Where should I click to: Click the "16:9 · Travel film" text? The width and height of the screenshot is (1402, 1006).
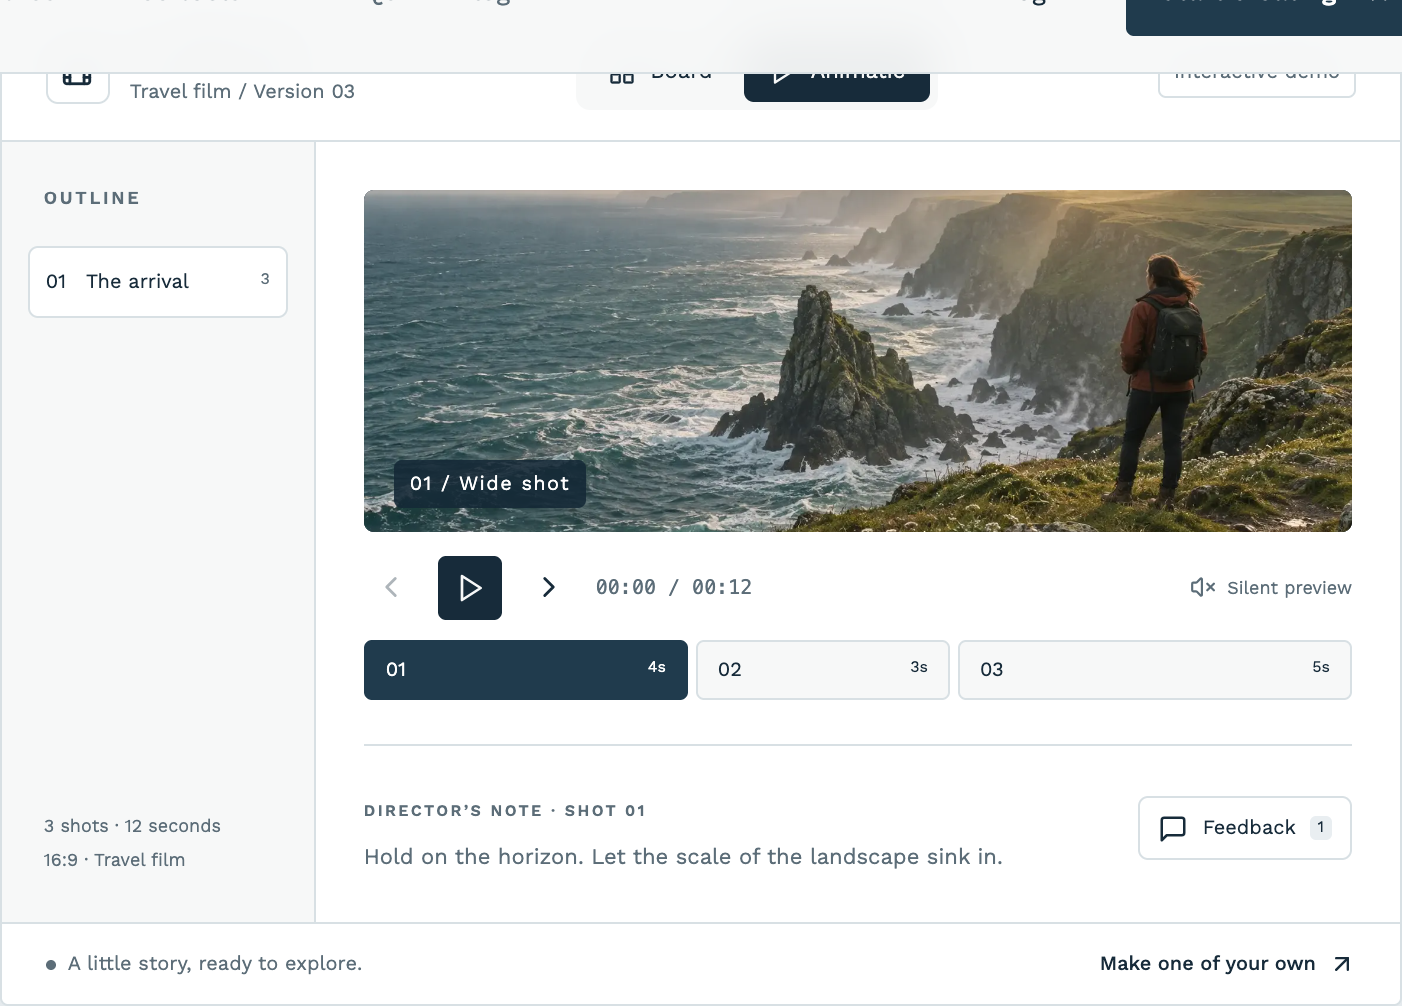[114, 860]
